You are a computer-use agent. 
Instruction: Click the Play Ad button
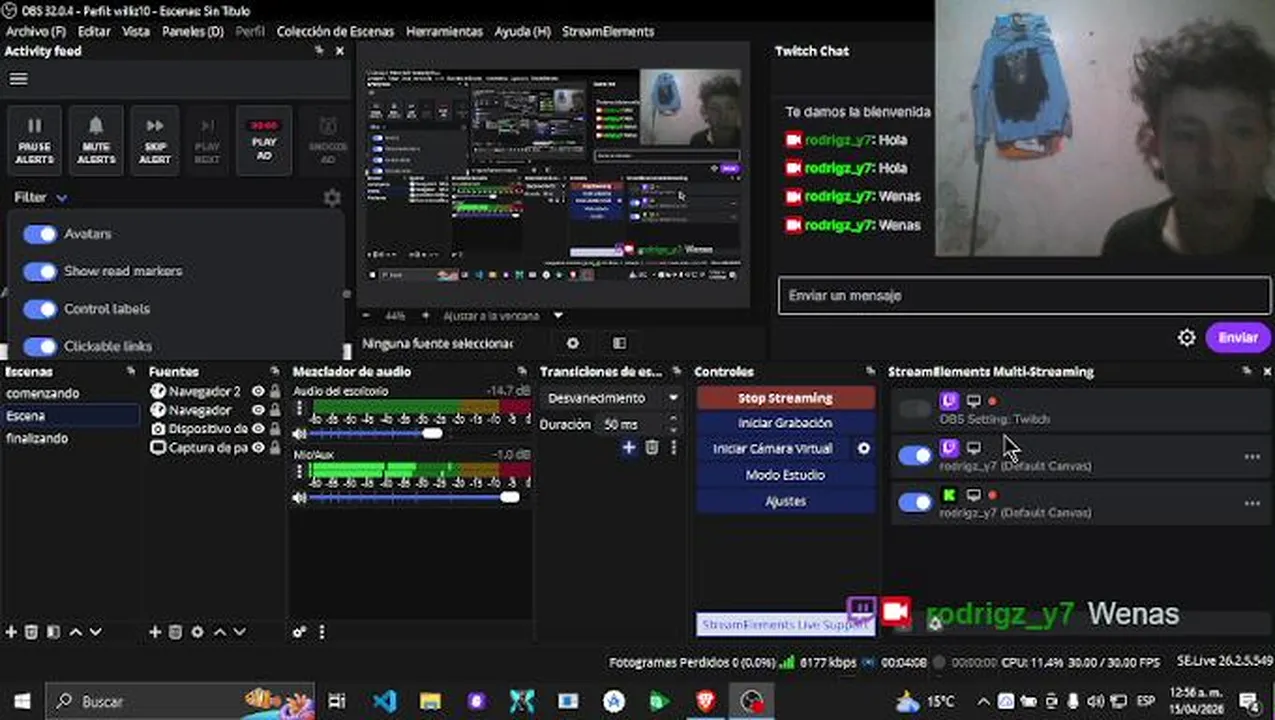tap(264, 141)
